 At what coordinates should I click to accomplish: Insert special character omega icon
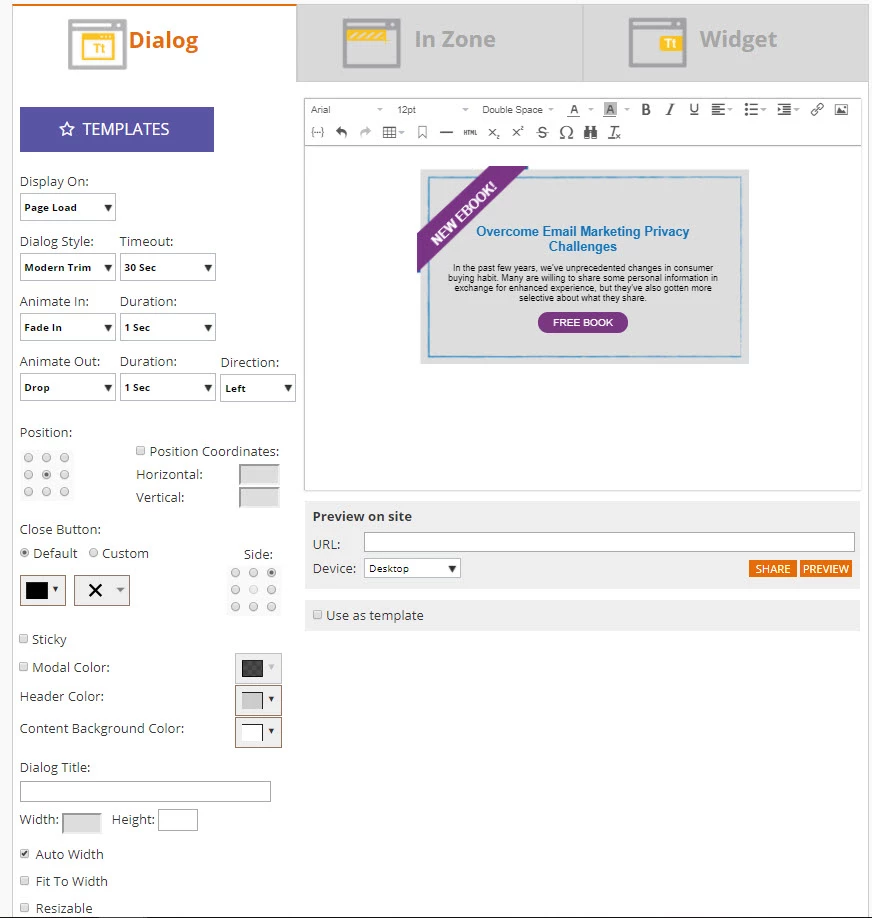coord(566,133)
